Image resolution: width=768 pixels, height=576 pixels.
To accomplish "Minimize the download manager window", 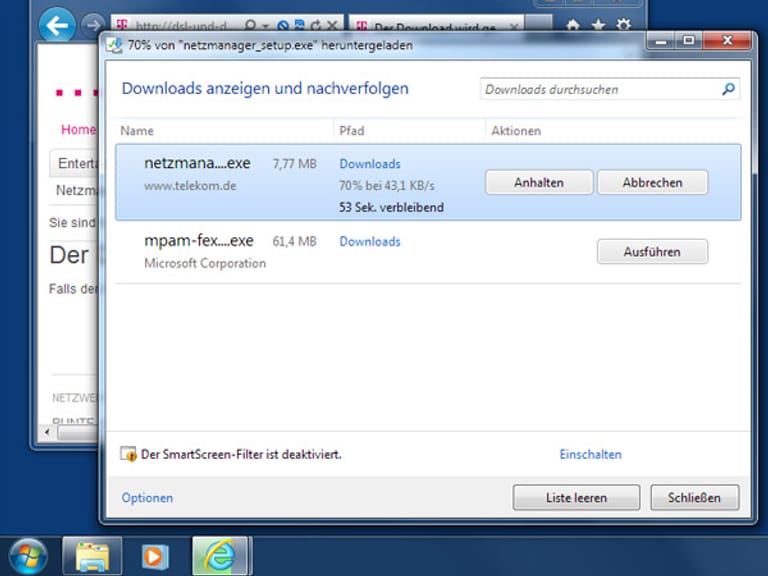I will 661,41.
